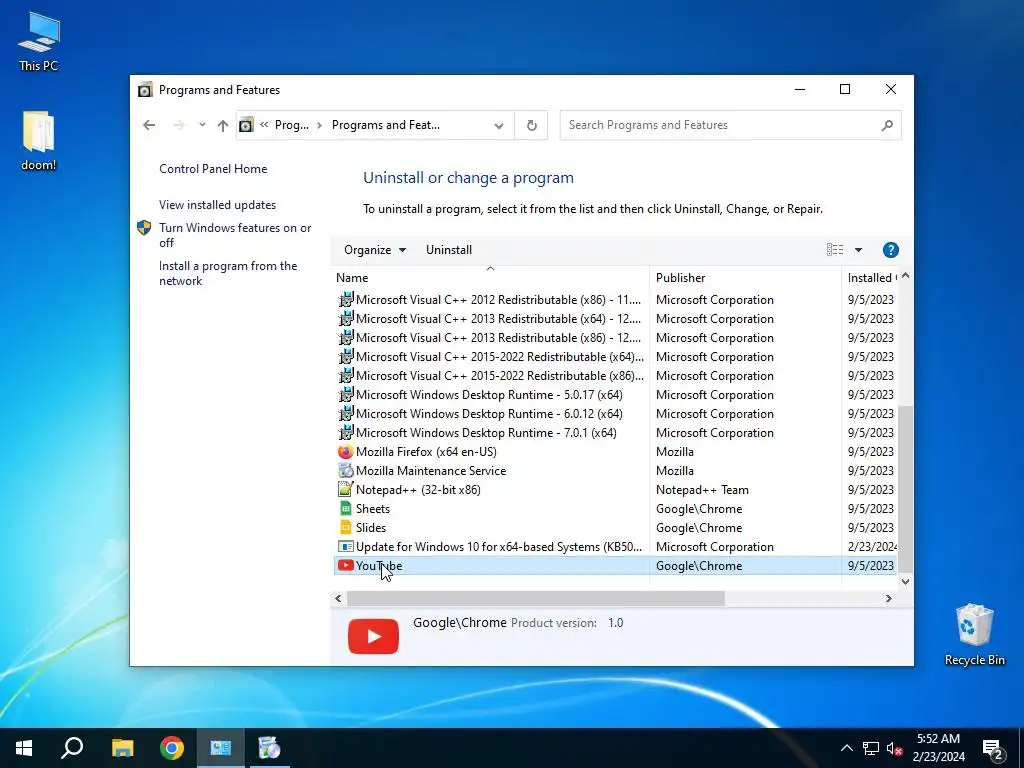1024x768 pixels.
Task: Click the 2/23/2024 install date cell
Action: click(x=872, y=547)
